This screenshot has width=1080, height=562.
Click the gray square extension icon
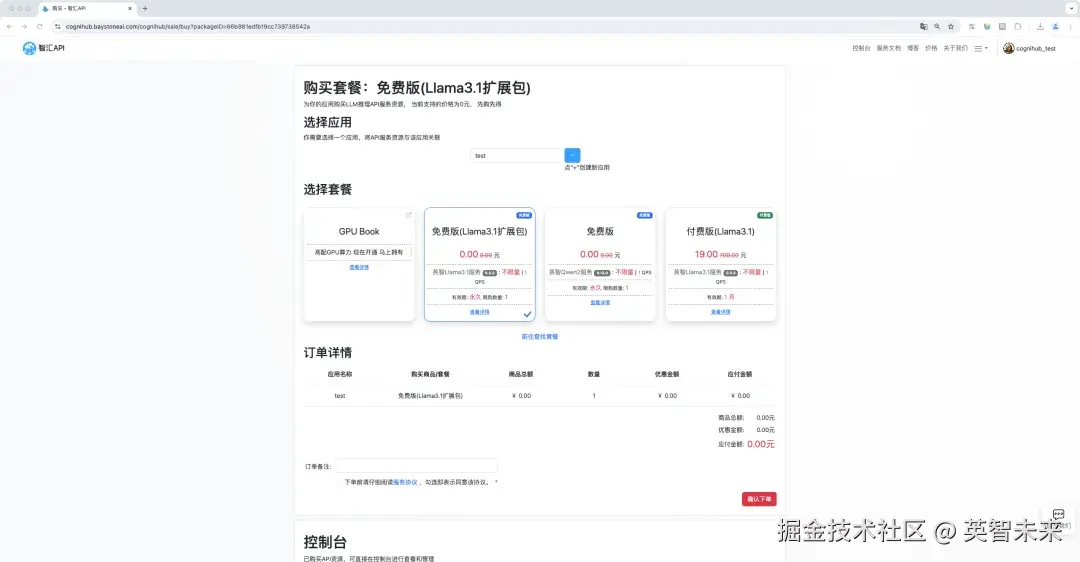click(x=1002, y=26)
